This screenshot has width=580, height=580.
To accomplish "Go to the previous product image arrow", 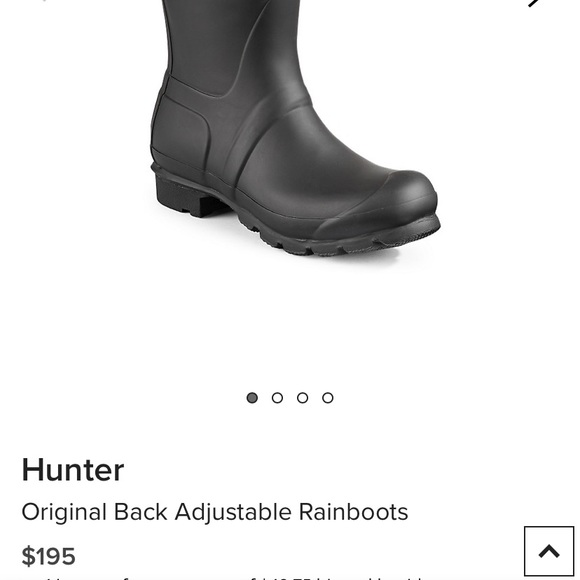I will click(44, 1).
